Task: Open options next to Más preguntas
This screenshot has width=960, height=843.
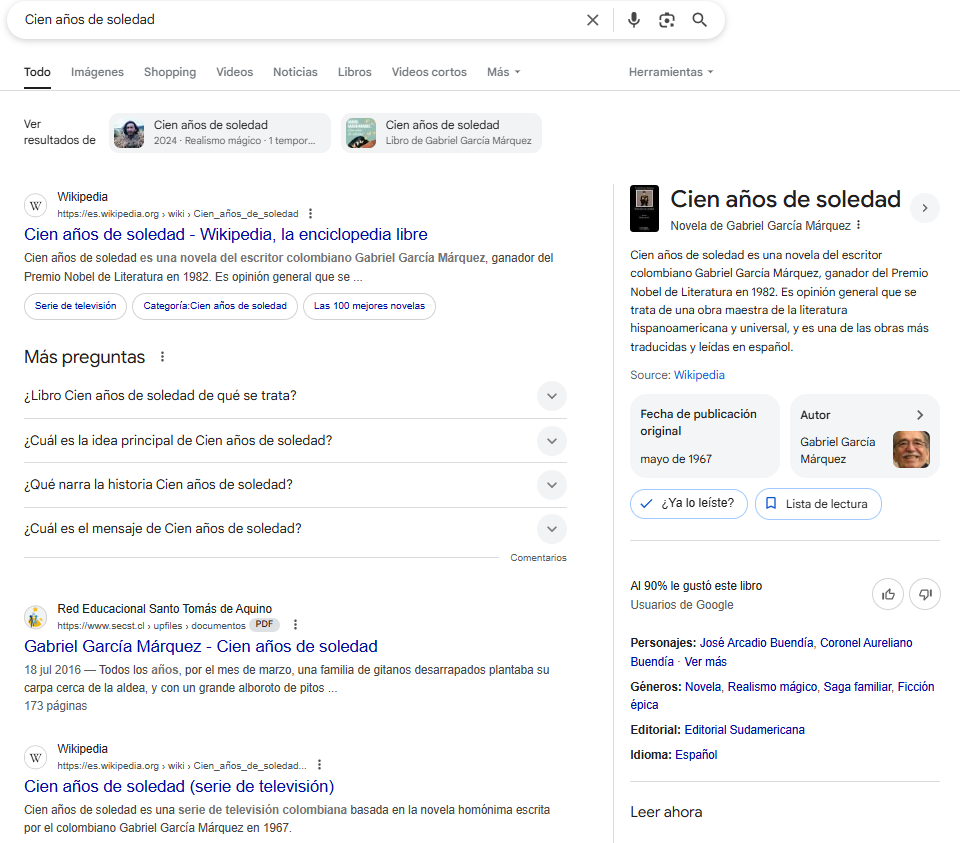Action: click(x=163, y=357)
